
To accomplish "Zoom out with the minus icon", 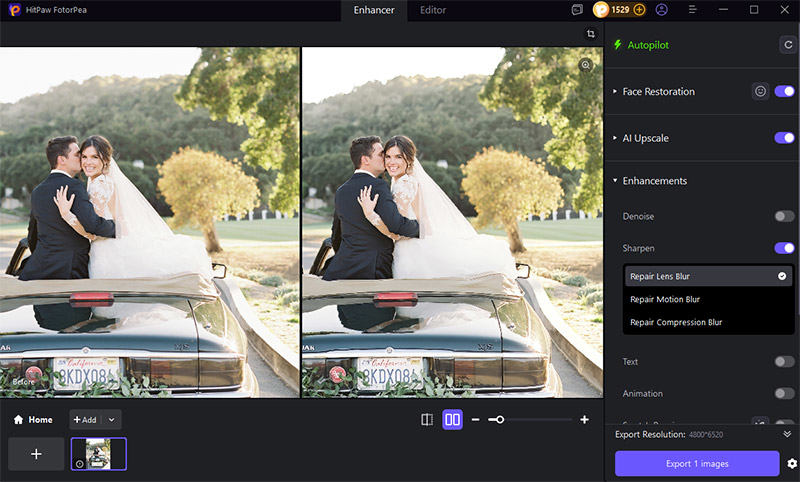I will pos(476,419).
